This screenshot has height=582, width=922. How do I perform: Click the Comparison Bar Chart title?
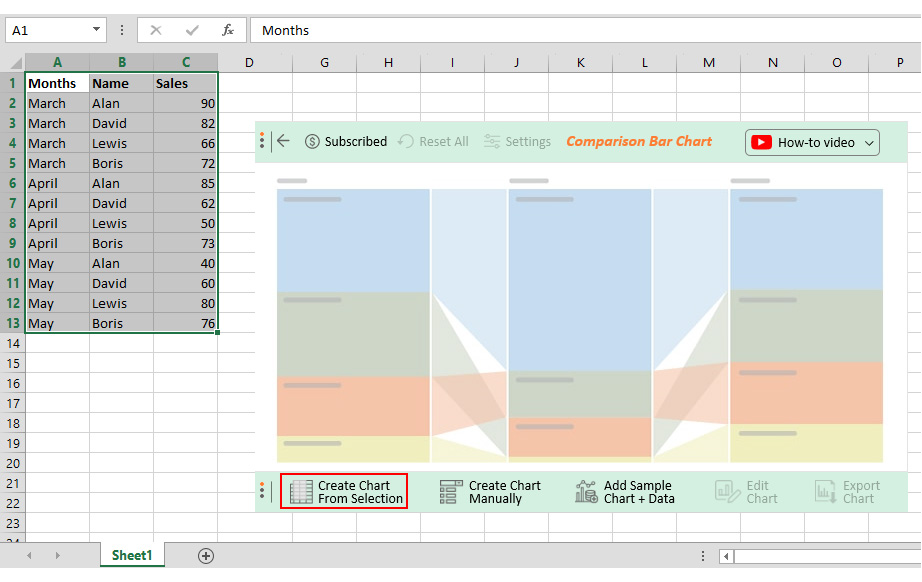pos(639,141)
